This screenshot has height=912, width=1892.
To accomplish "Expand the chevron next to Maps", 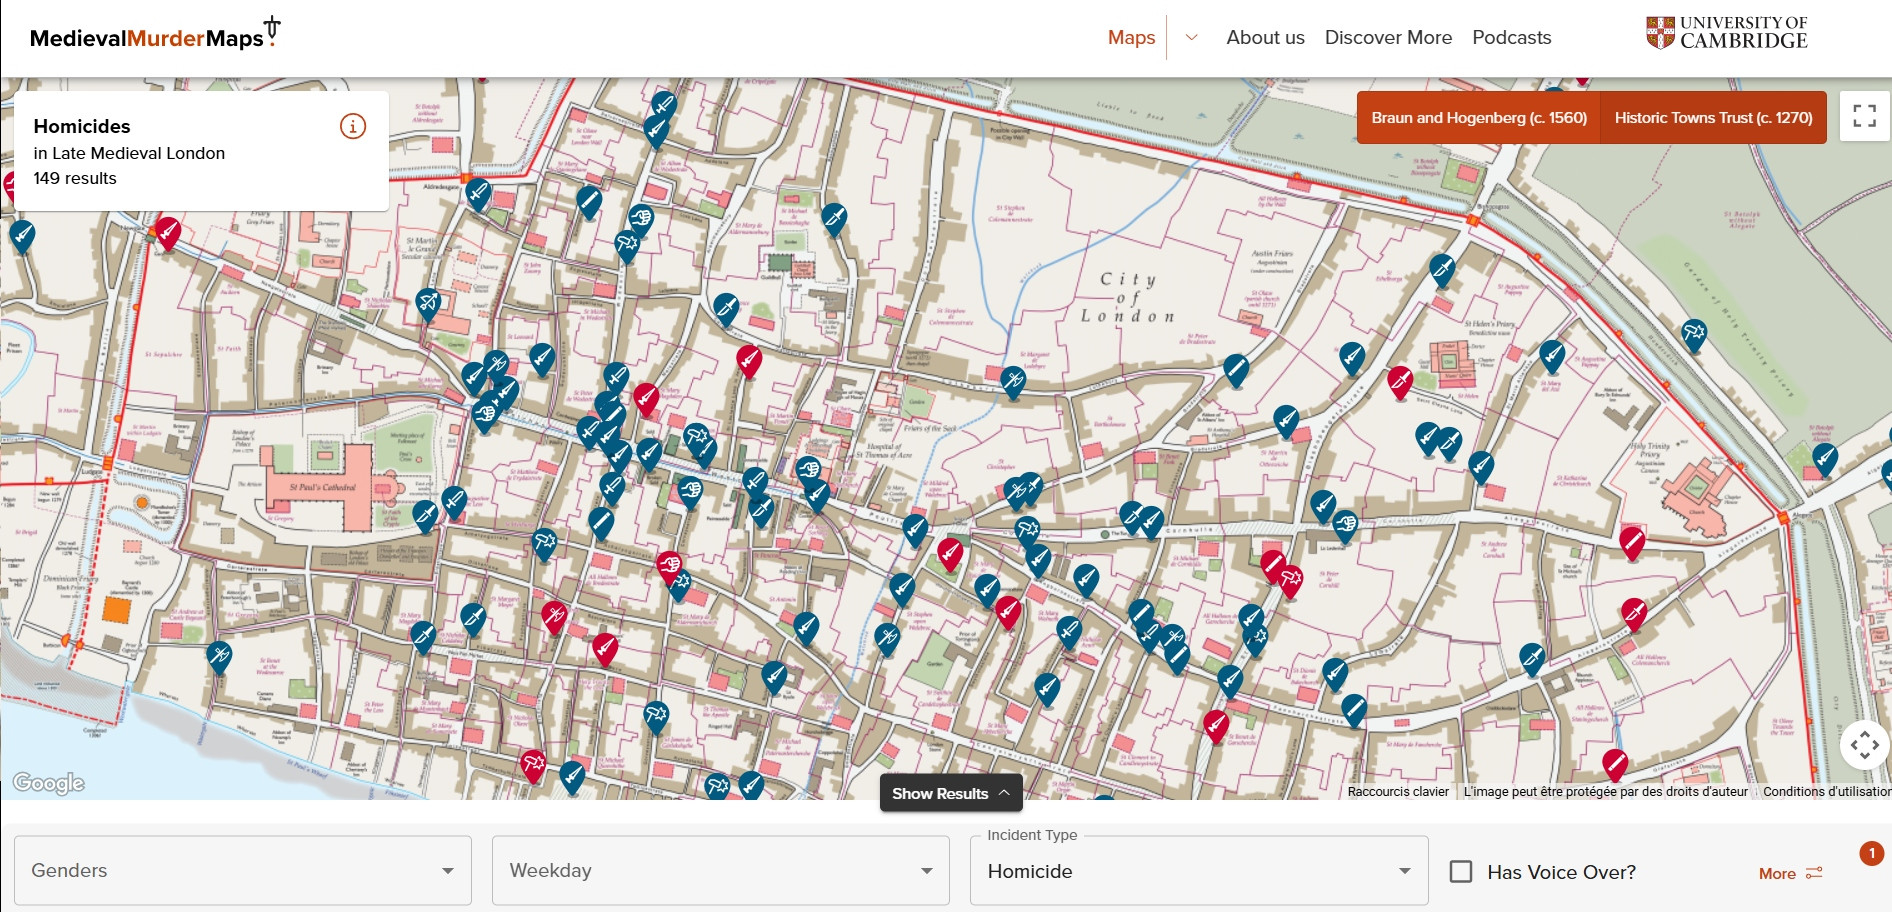I will coord(1191,38).
